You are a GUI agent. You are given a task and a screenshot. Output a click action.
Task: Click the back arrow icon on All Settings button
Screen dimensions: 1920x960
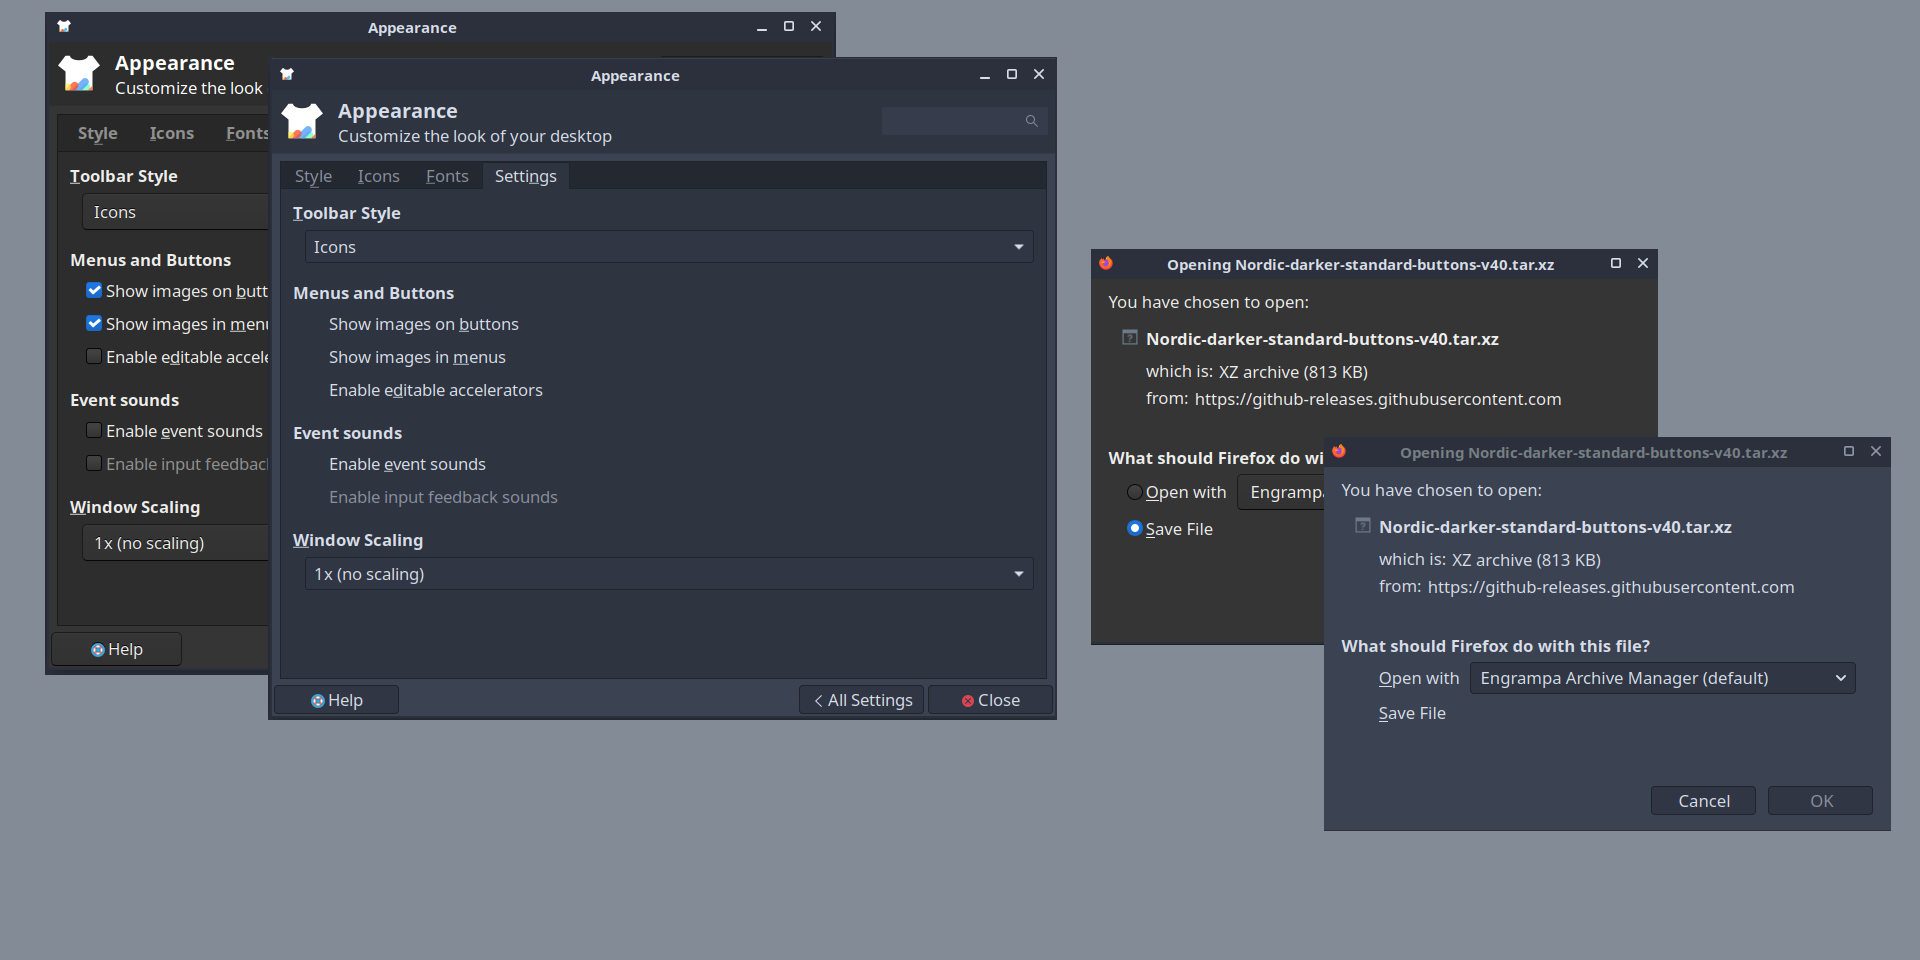tap(818, 700)
